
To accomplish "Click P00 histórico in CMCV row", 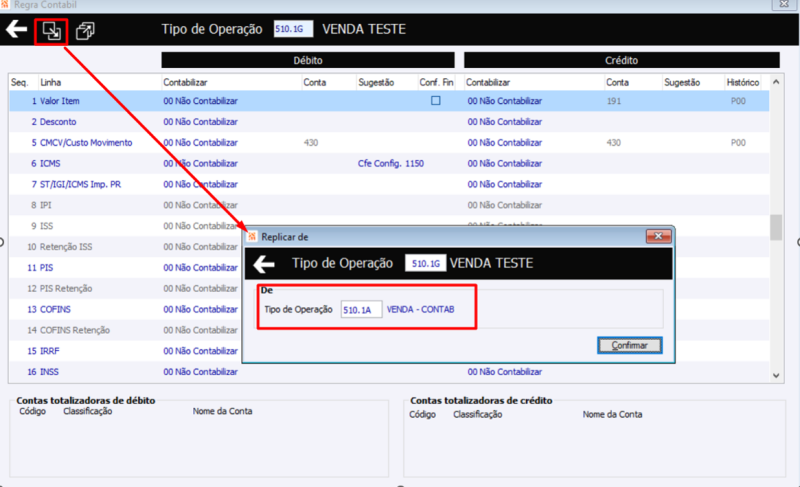I will [x=738, y=143].
